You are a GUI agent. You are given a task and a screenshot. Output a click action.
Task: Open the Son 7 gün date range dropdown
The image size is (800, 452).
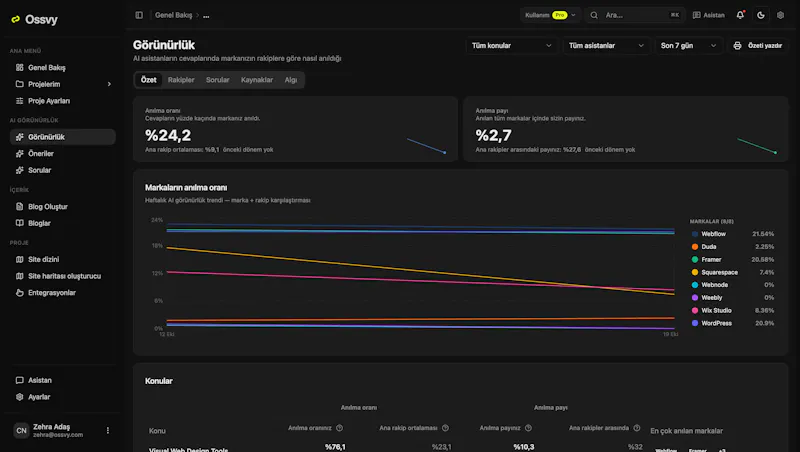(x=688, y=45)
